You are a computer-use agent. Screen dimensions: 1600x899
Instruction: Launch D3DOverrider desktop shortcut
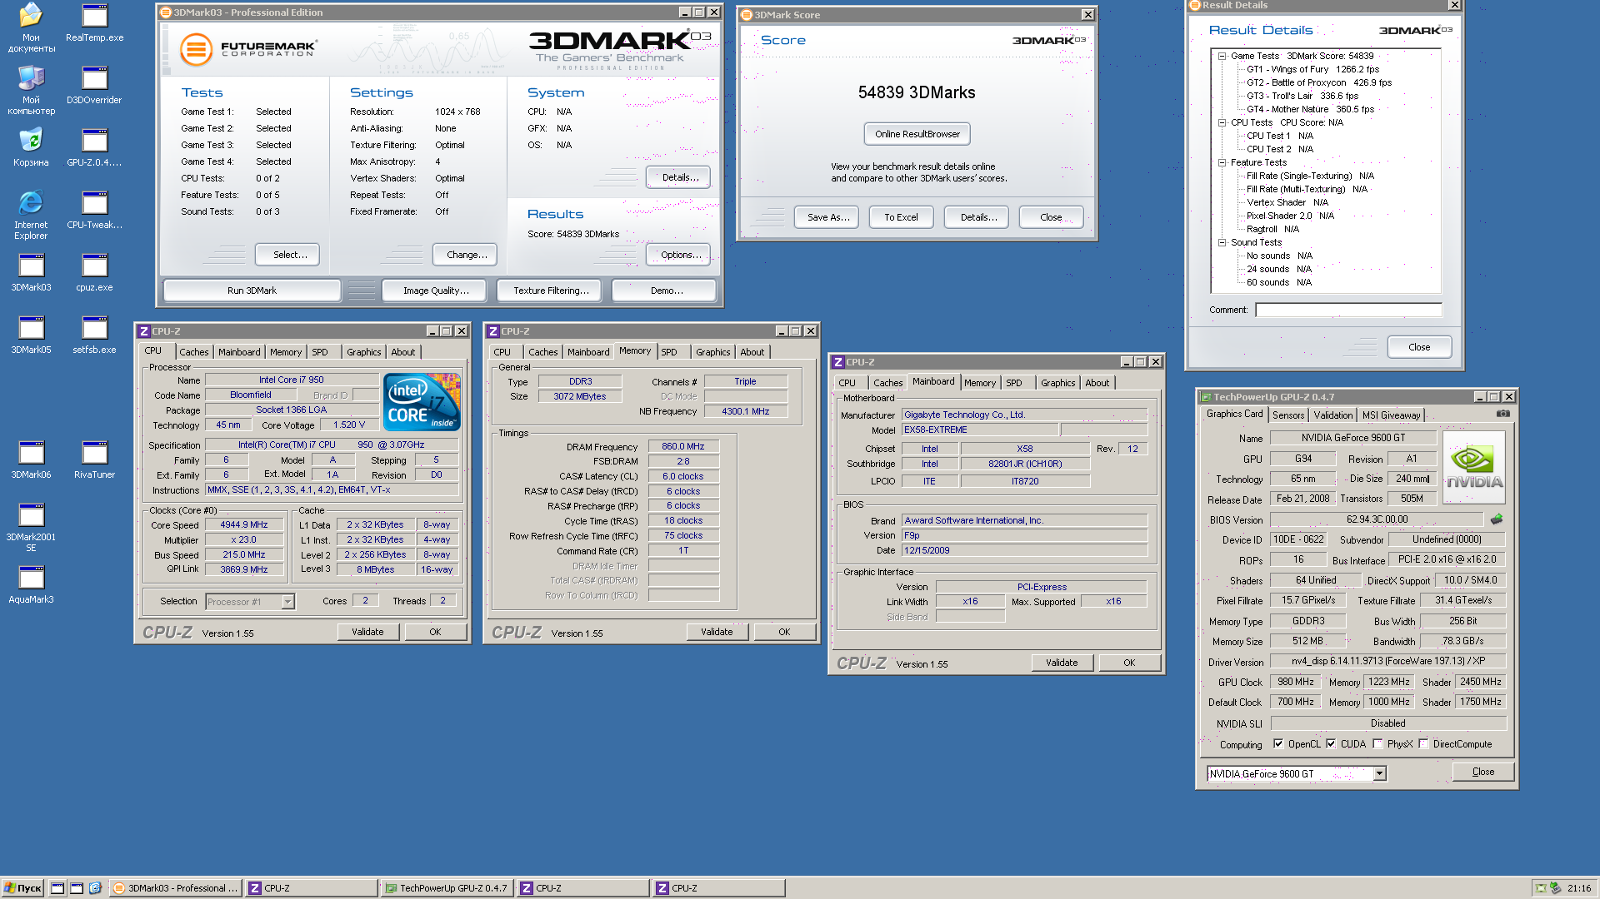tap(95, 86)
